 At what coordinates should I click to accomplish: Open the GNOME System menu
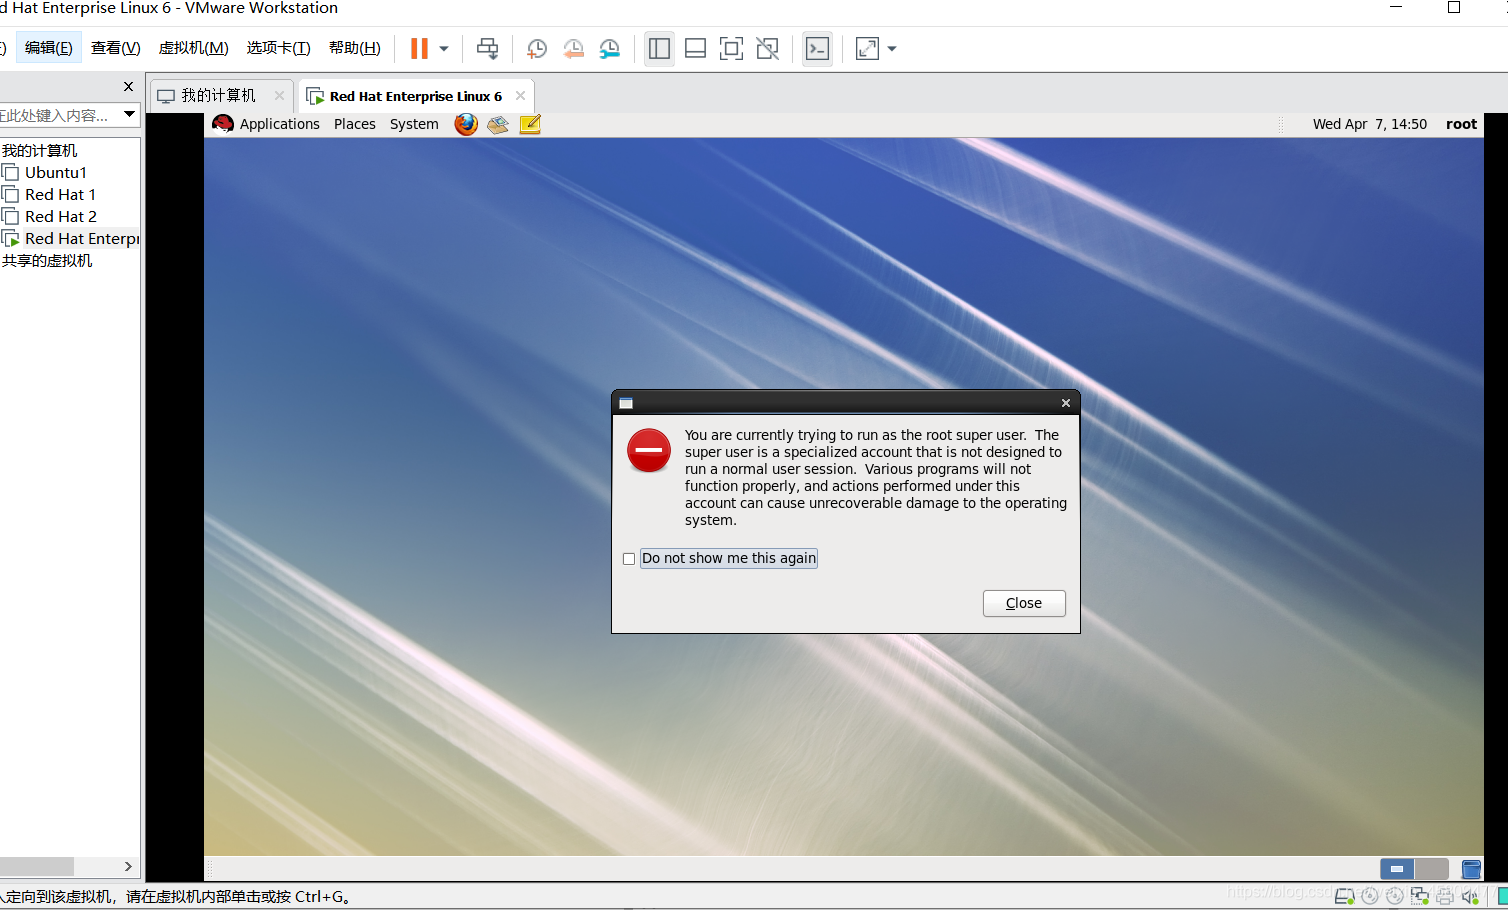click(x=414, y=124)
